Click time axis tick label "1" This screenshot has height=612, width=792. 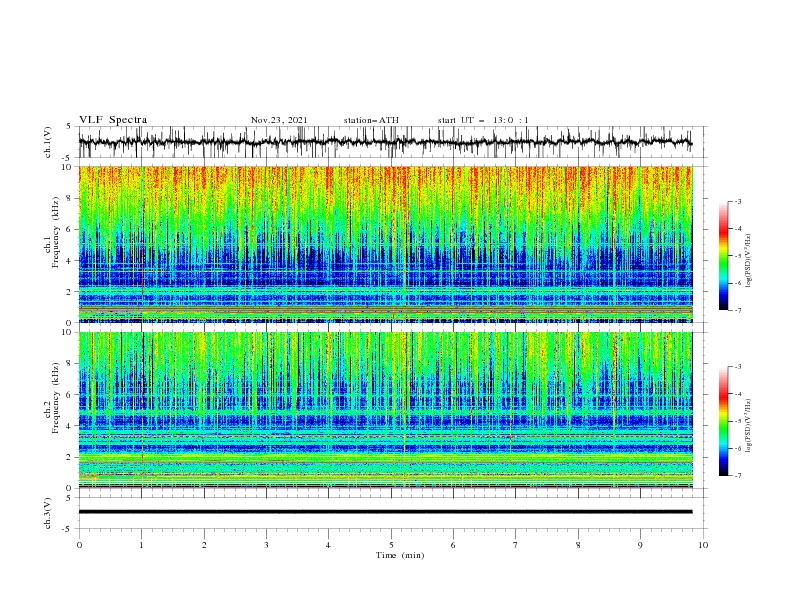141,545
